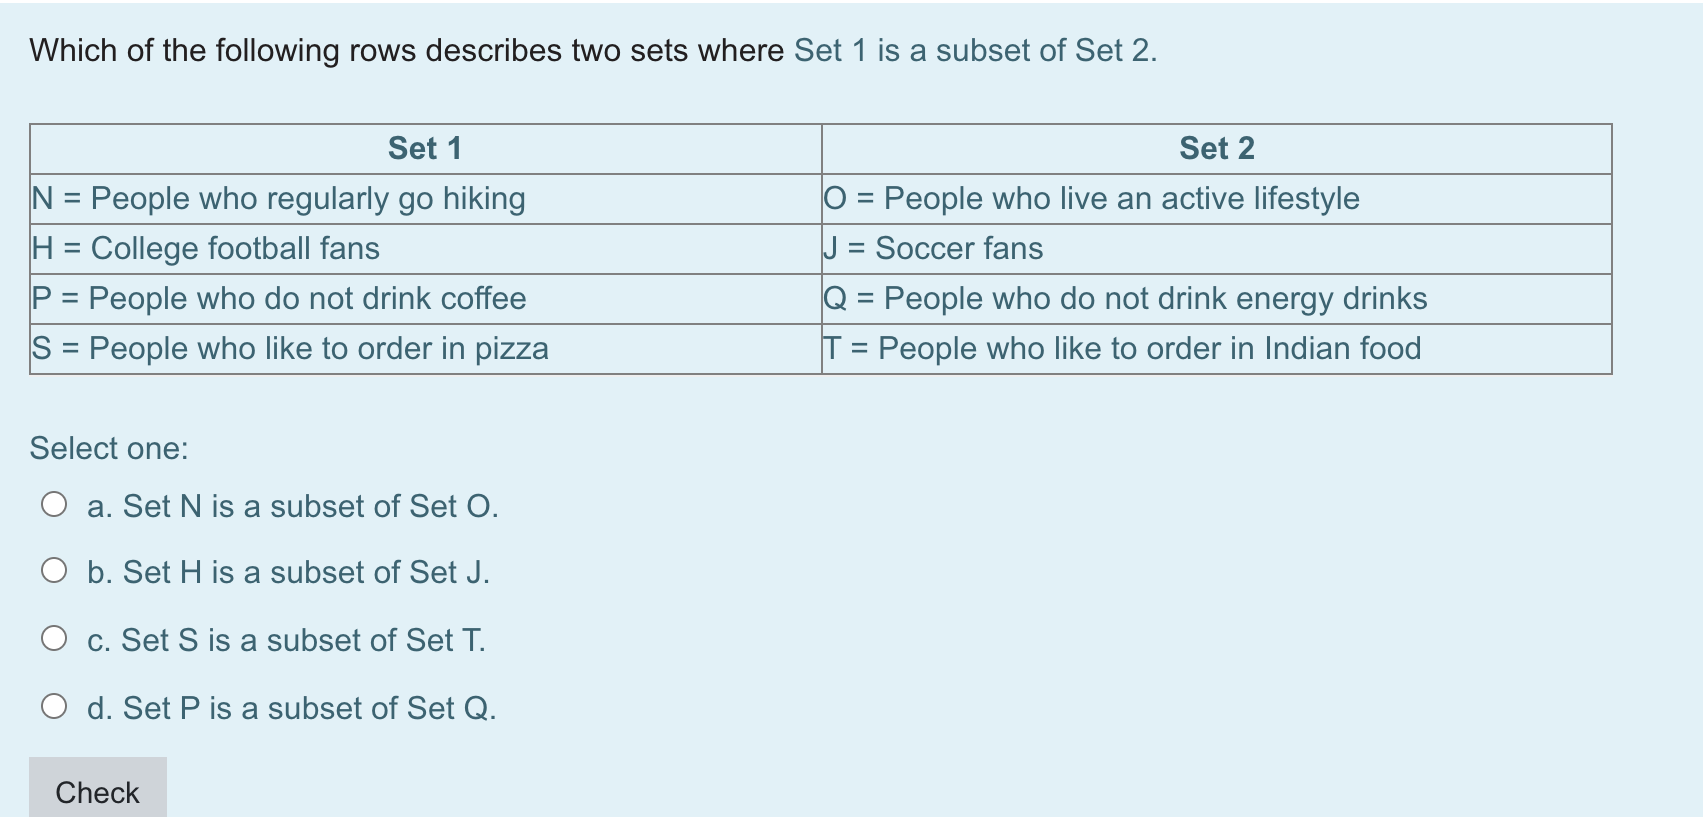Image resolution: width=1706 pixels, height=817 pixels.
Task: Click the Set 2 column header
Action: pos(1215,148)
